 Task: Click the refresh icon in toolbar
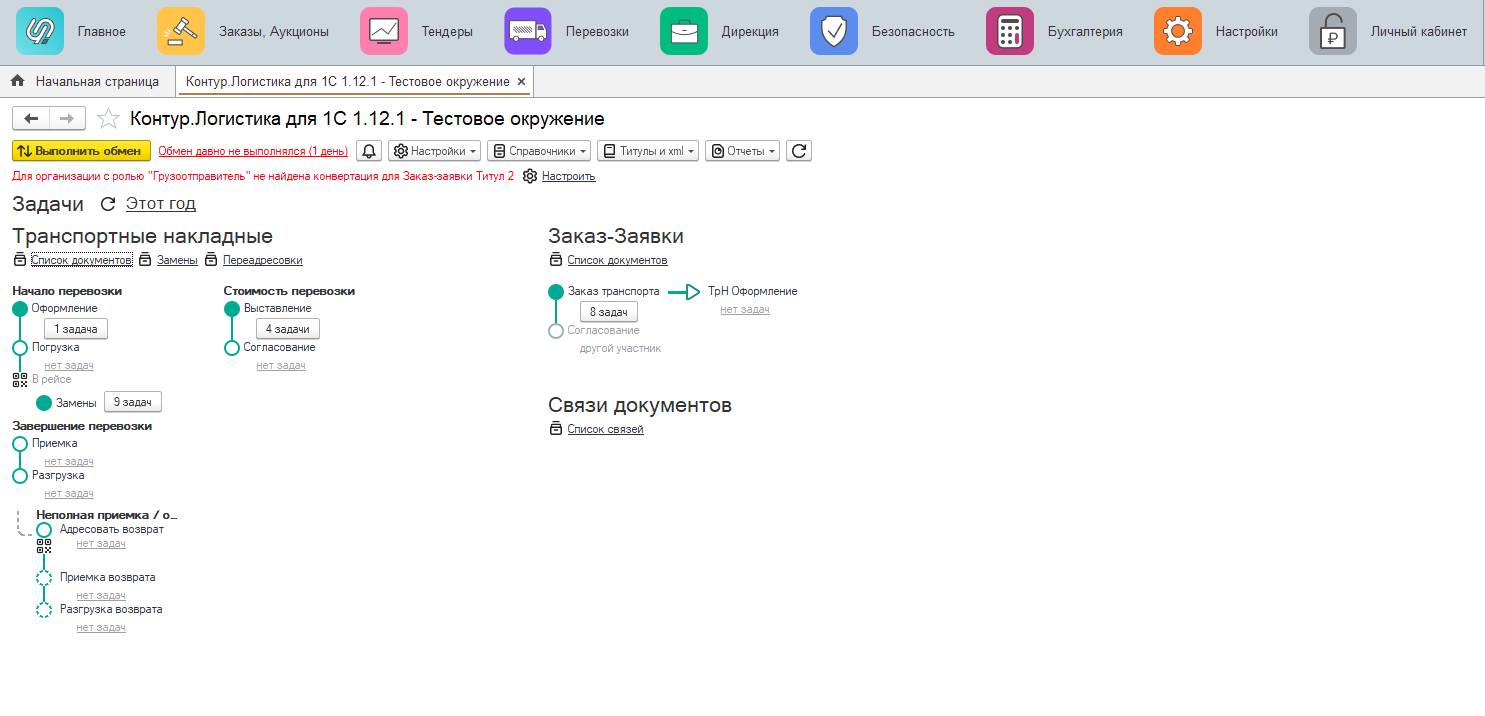click(x=798, y=151)
